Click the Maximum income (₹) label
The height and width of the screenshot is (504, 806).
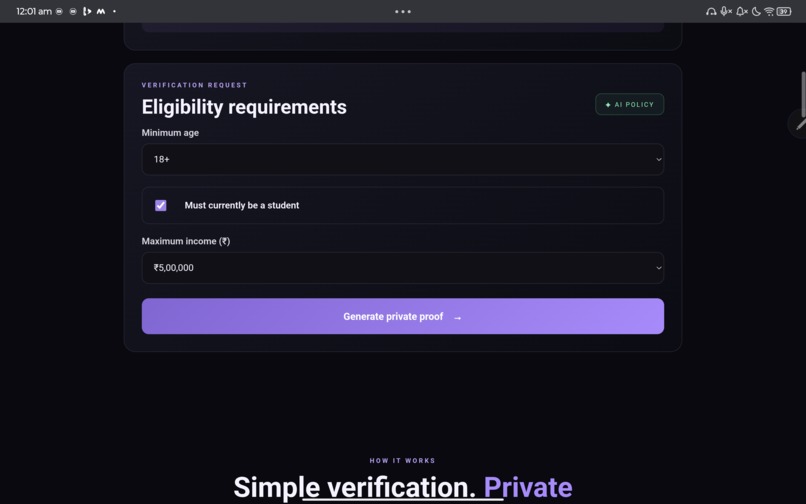(x=186, y=241)
